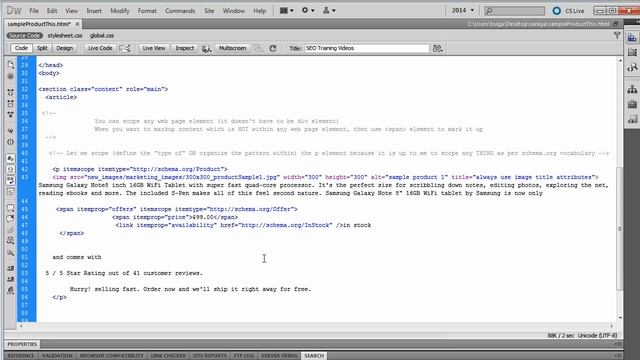
Task: Click the filter funnel icon for related files
Action: pyautogui.click(x=617, y=36)
